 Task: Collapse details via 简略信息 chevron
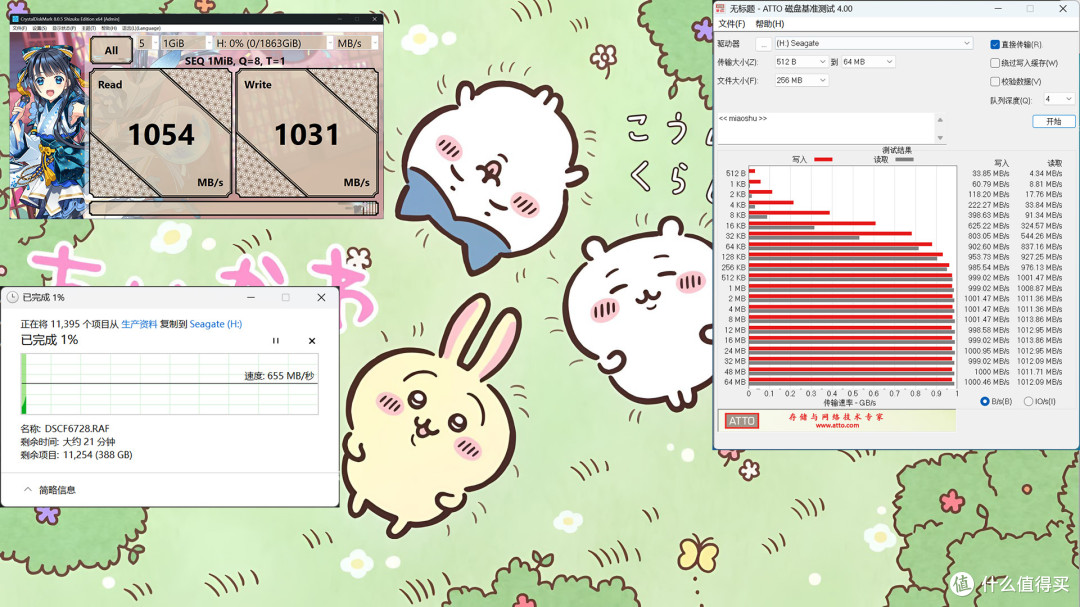(x=28, y=489)
